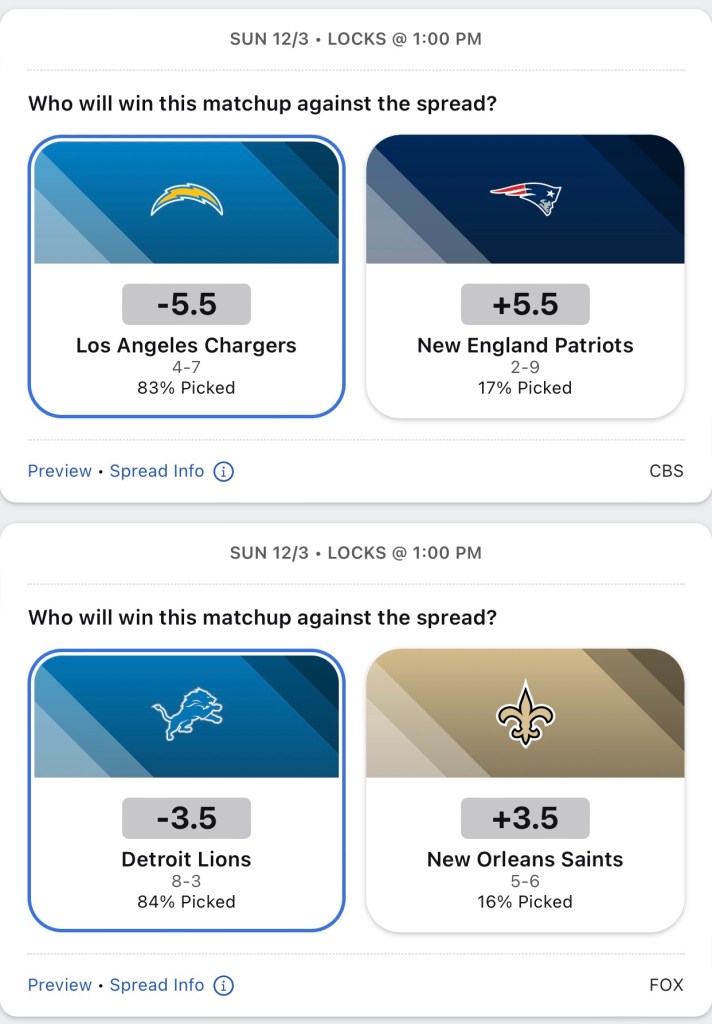Viewport: 712px width, 1024px height.
Task: Click the +5.5 spread badge
Action: [x=525, y=304]
